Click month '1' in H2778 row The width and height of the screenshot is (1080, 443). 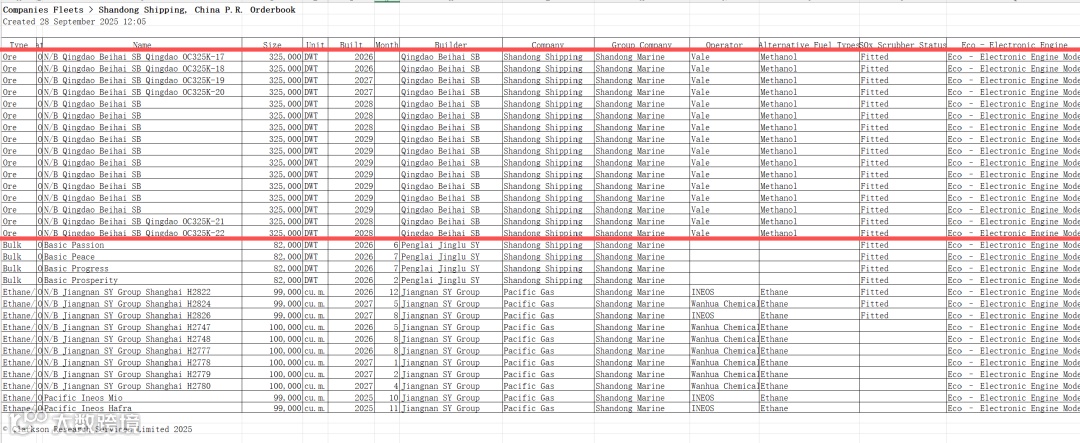[387, 362]
